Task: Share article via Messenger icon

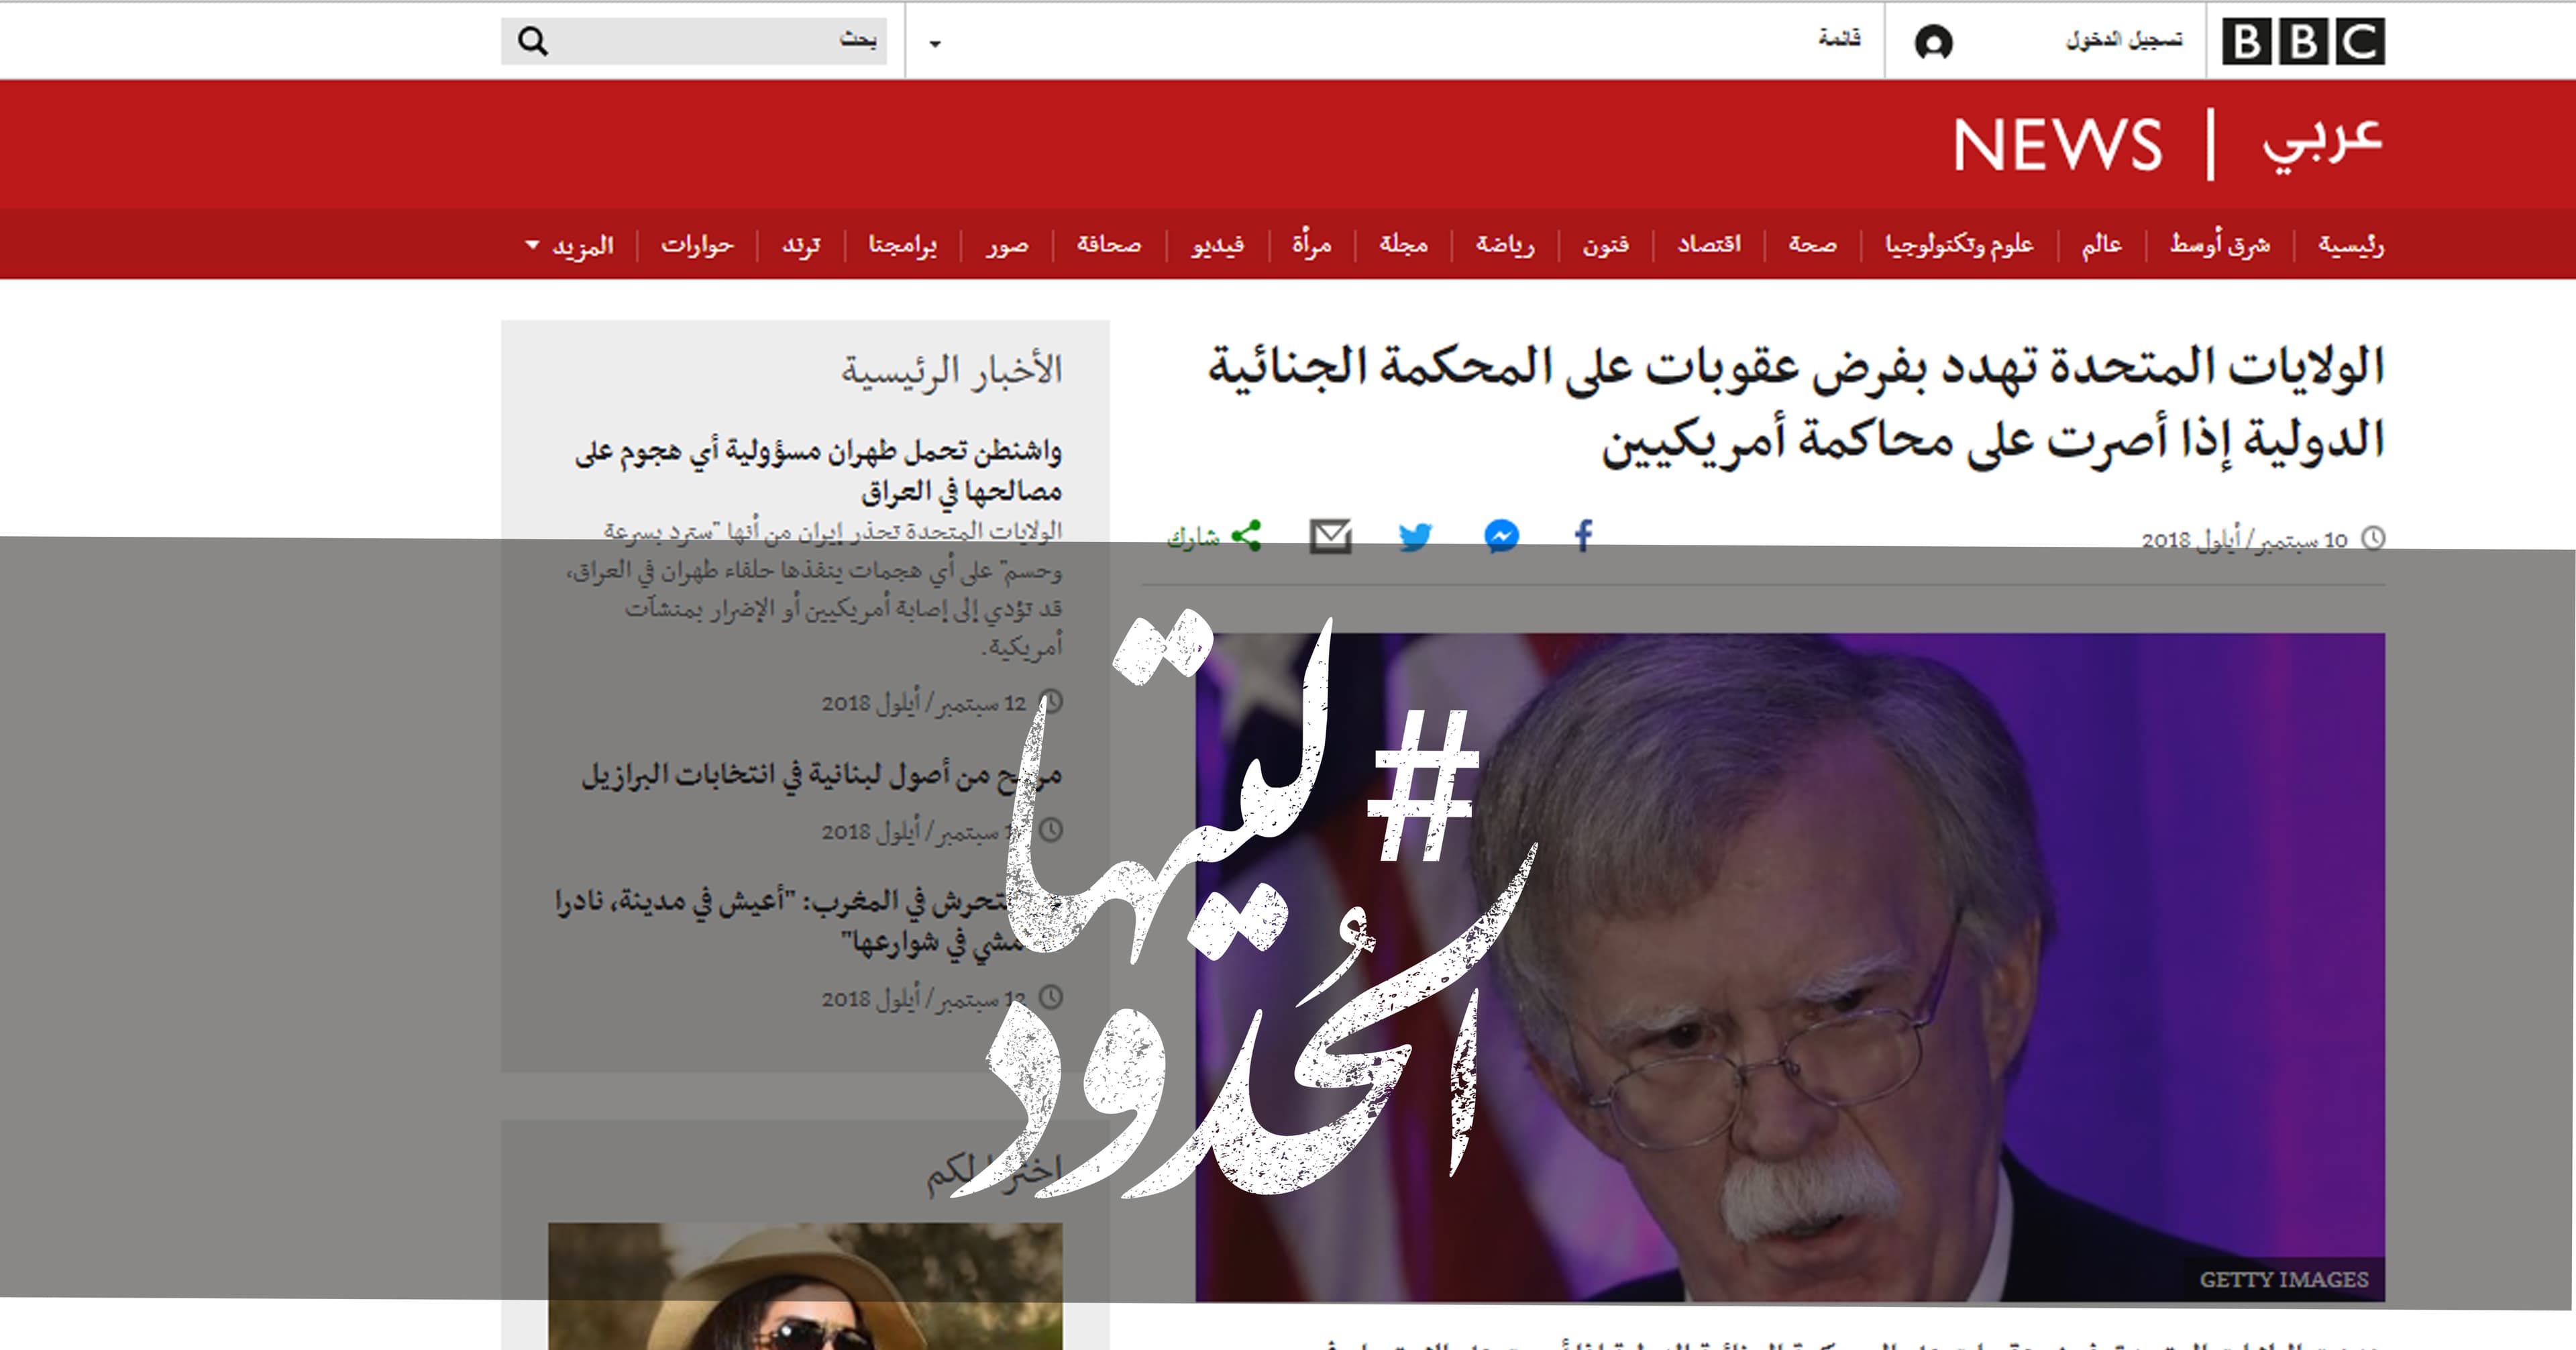Action: tap(1501, 536)
